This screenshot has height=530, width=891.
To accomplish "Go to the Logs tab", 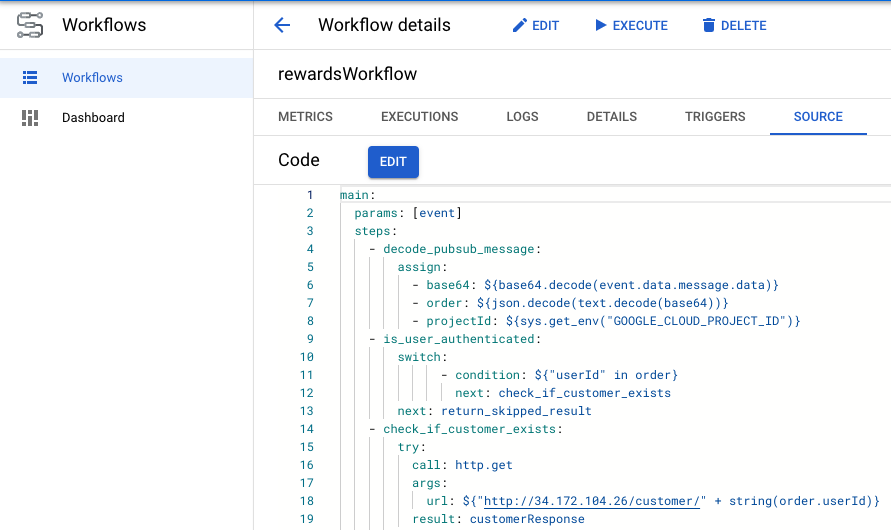I will [x=522, y=116].
